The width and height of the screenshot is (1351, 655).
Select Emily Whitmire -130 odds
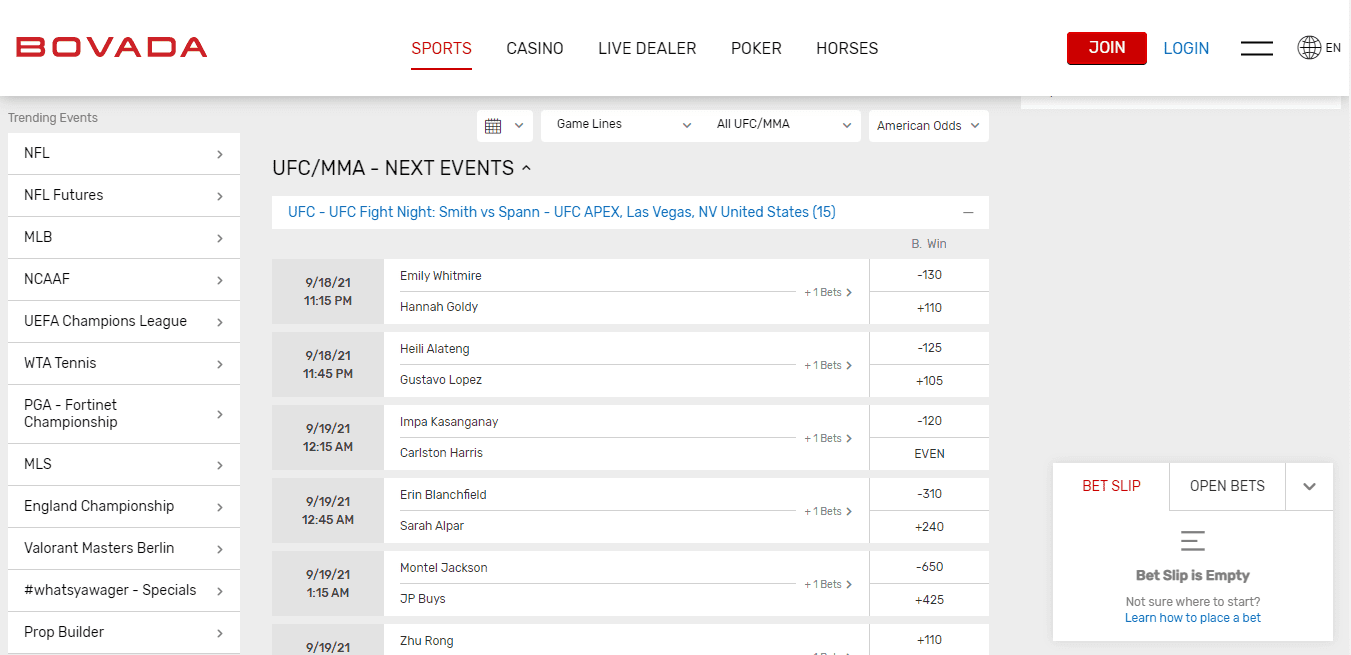tap(929, 275)
